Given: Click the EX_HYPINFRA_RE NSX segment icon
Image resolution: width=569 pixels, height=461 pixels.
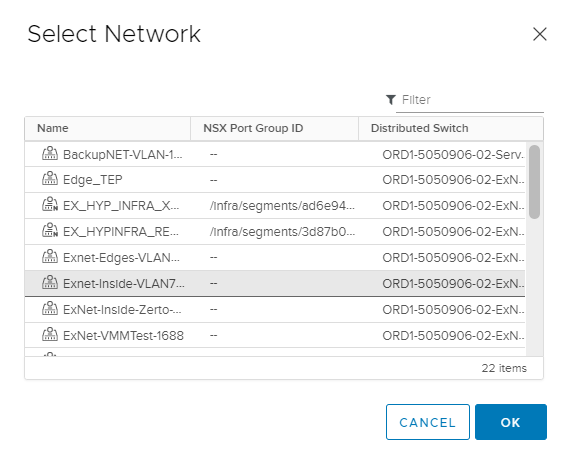Looking at the screenshot, I should (x=50, y=230).
